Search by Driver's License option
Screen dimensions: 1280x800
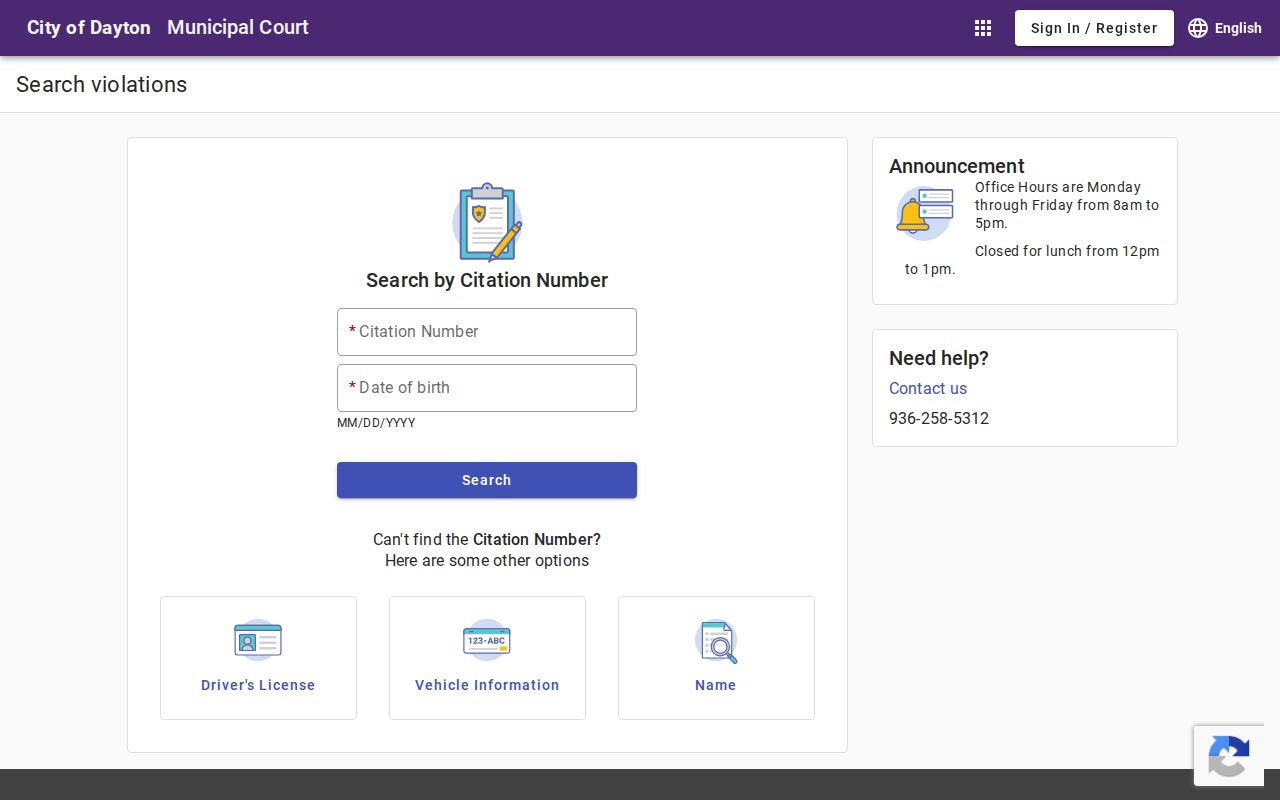point(258,658)
